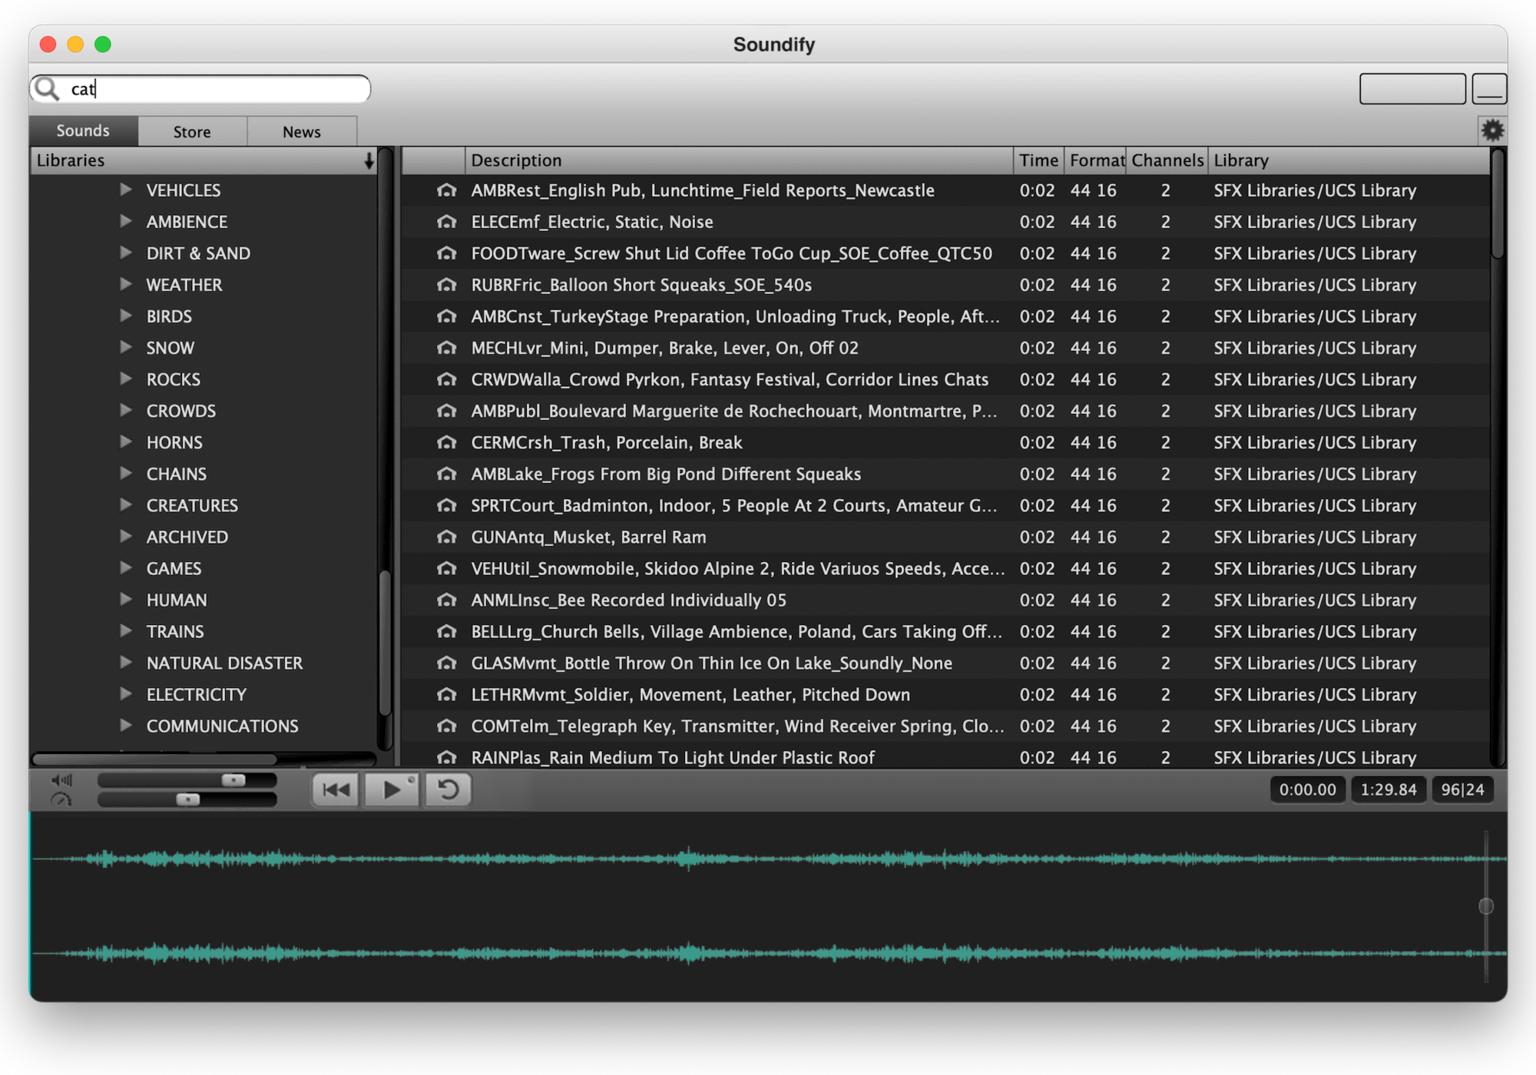Click headphone icon for AMBPubl_Boulevard row
Screen dimensions: 1536x1075
pyautogui.click(x=446, y=411)
